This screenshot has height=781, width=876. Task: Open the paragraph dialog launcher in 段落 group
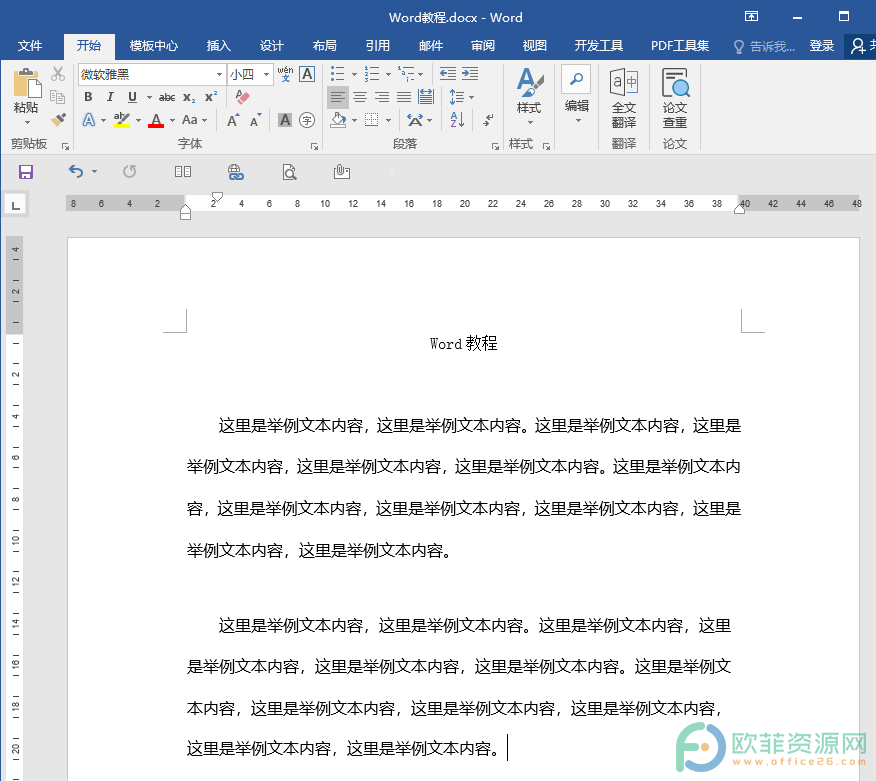pos(495,146)
